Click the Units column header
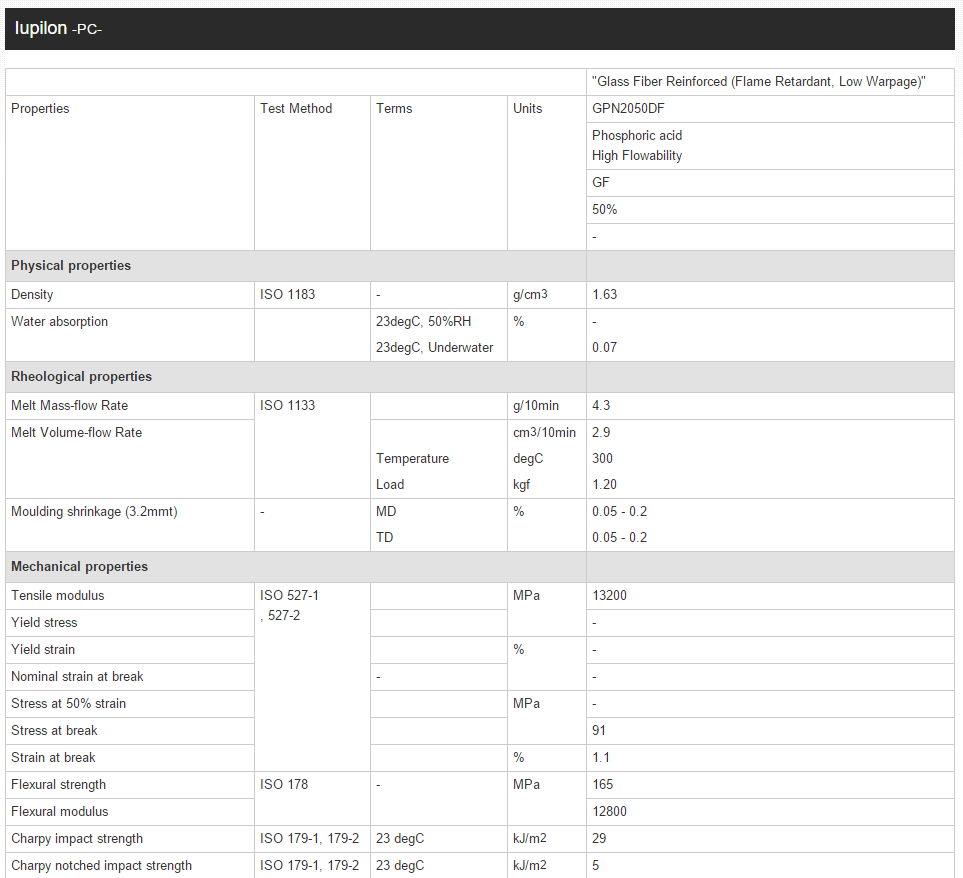Screen dimensions: 963x878 tap(528, 109)
